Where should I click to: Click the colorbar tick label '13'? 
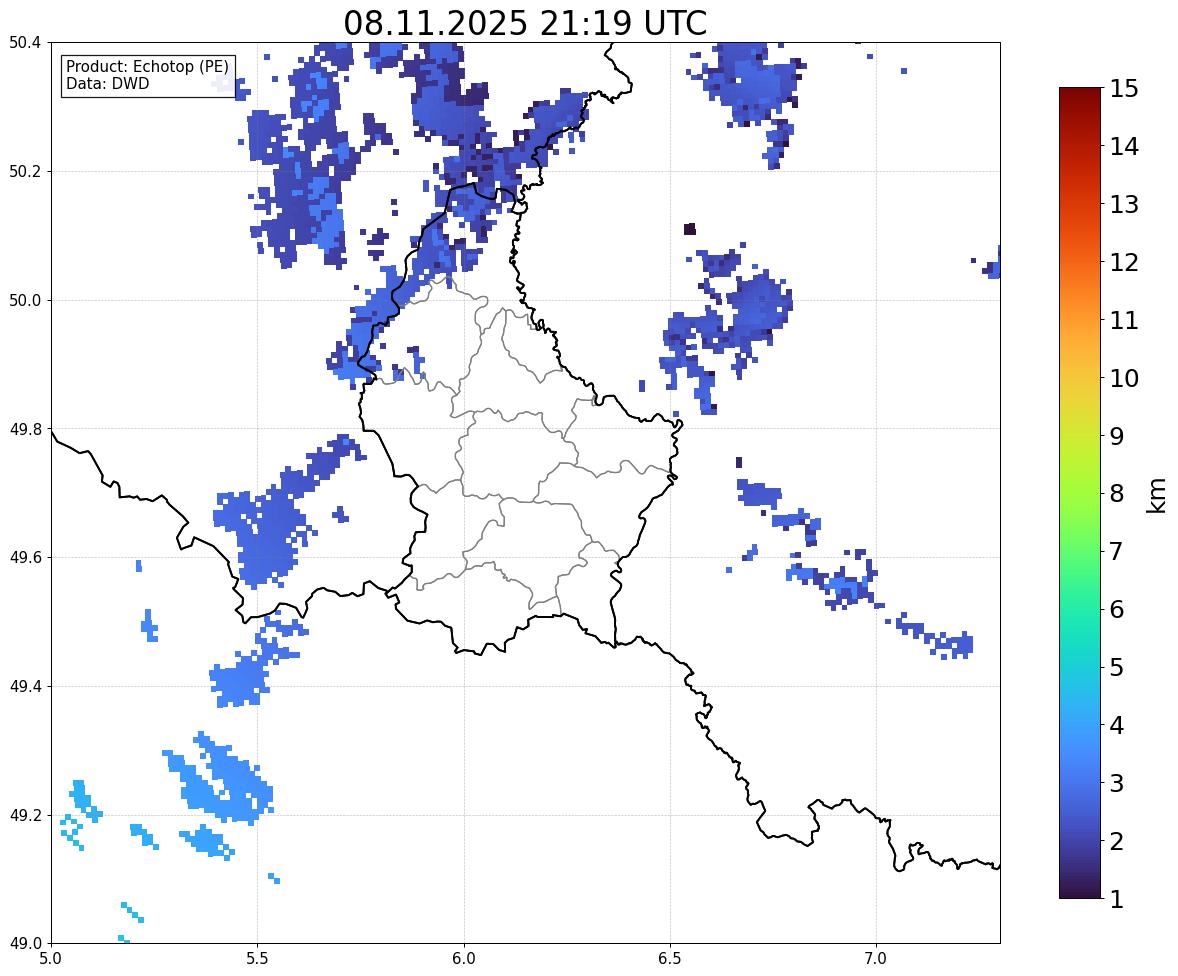[x=1124, y=204]
